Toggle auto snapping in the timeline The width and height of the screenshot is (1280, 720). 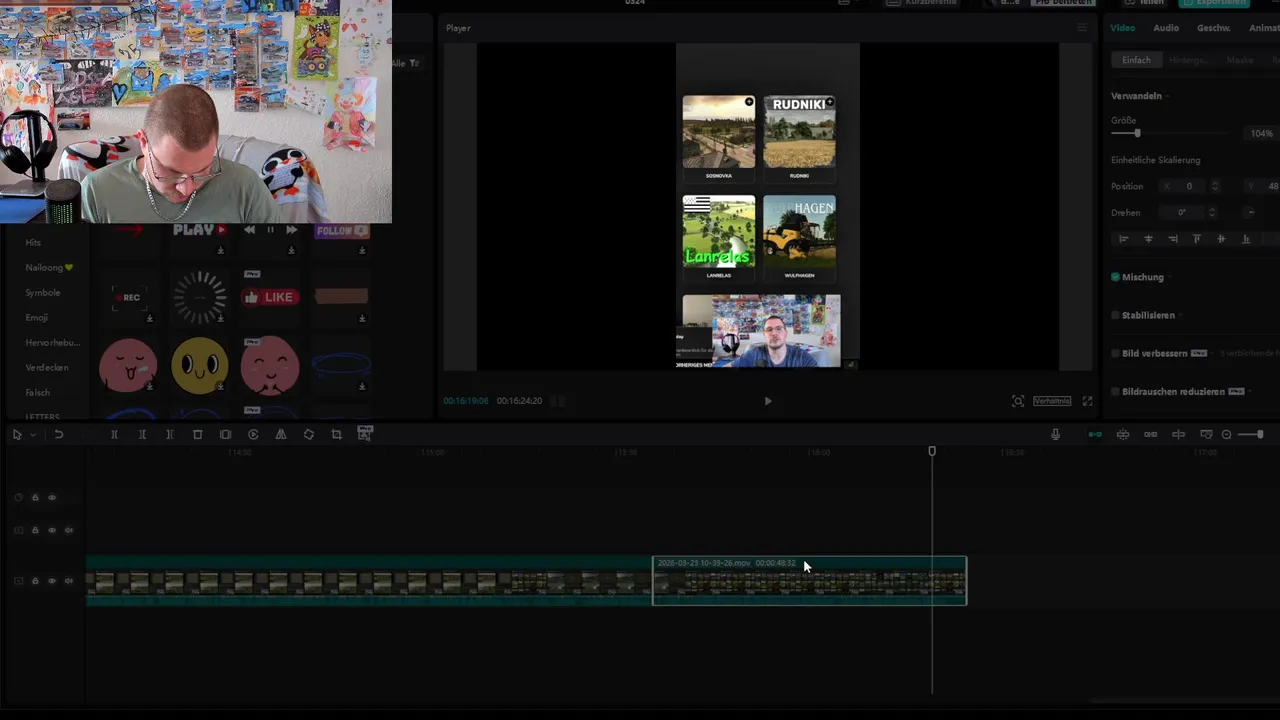click(x=1123, y=434)
